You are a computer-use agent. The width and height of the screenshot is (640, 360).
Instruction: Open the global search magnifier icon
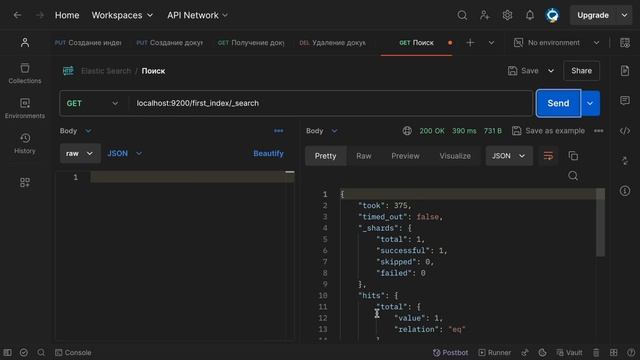(462, 15)
